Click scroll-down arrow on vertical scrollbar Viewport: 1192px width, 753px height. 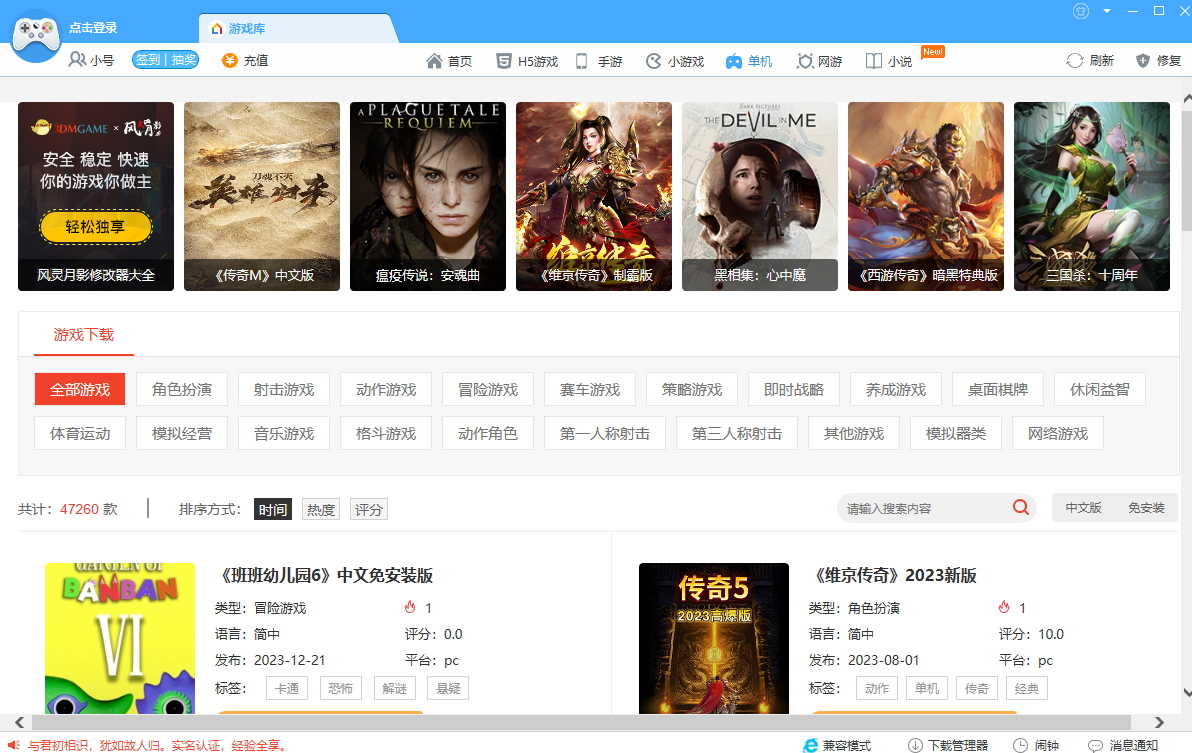1187,692
